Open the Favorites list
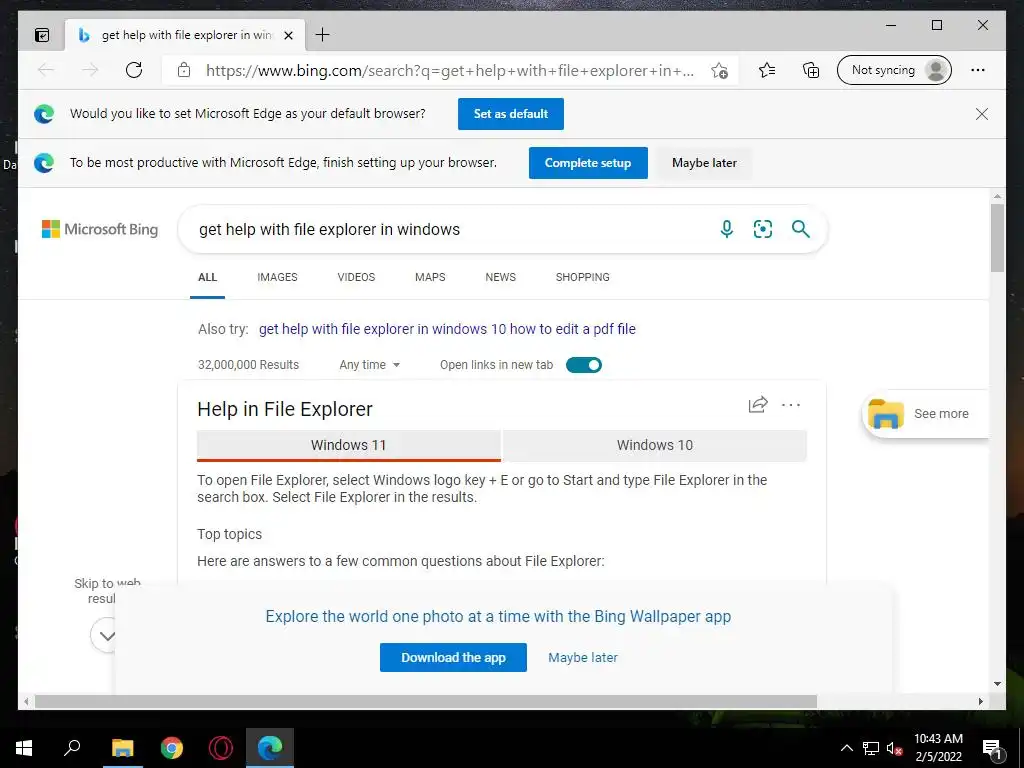Image resolution: width=1024 pixels, height=768 pixels. tap(767, 70)
